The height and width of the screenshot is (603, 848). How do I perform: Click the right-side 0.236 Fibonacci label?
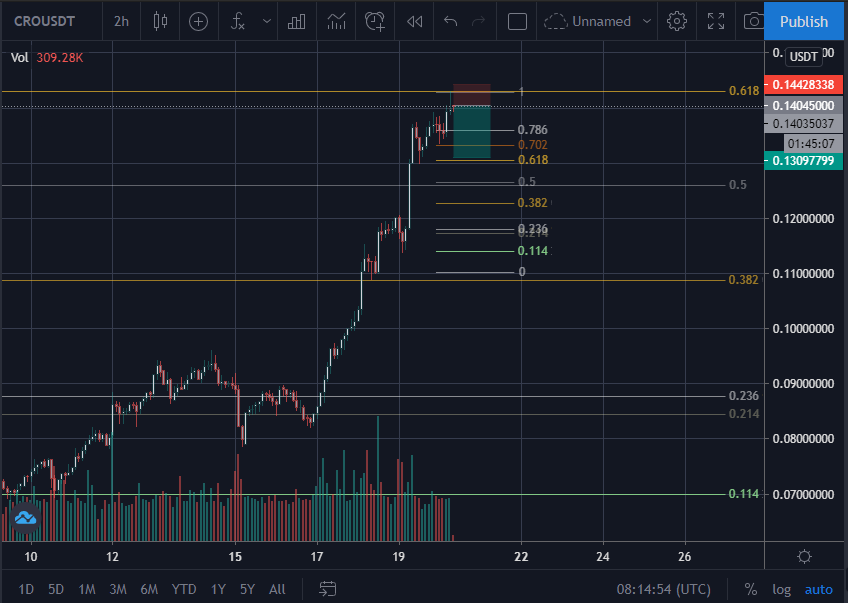(x=744, y=396)
